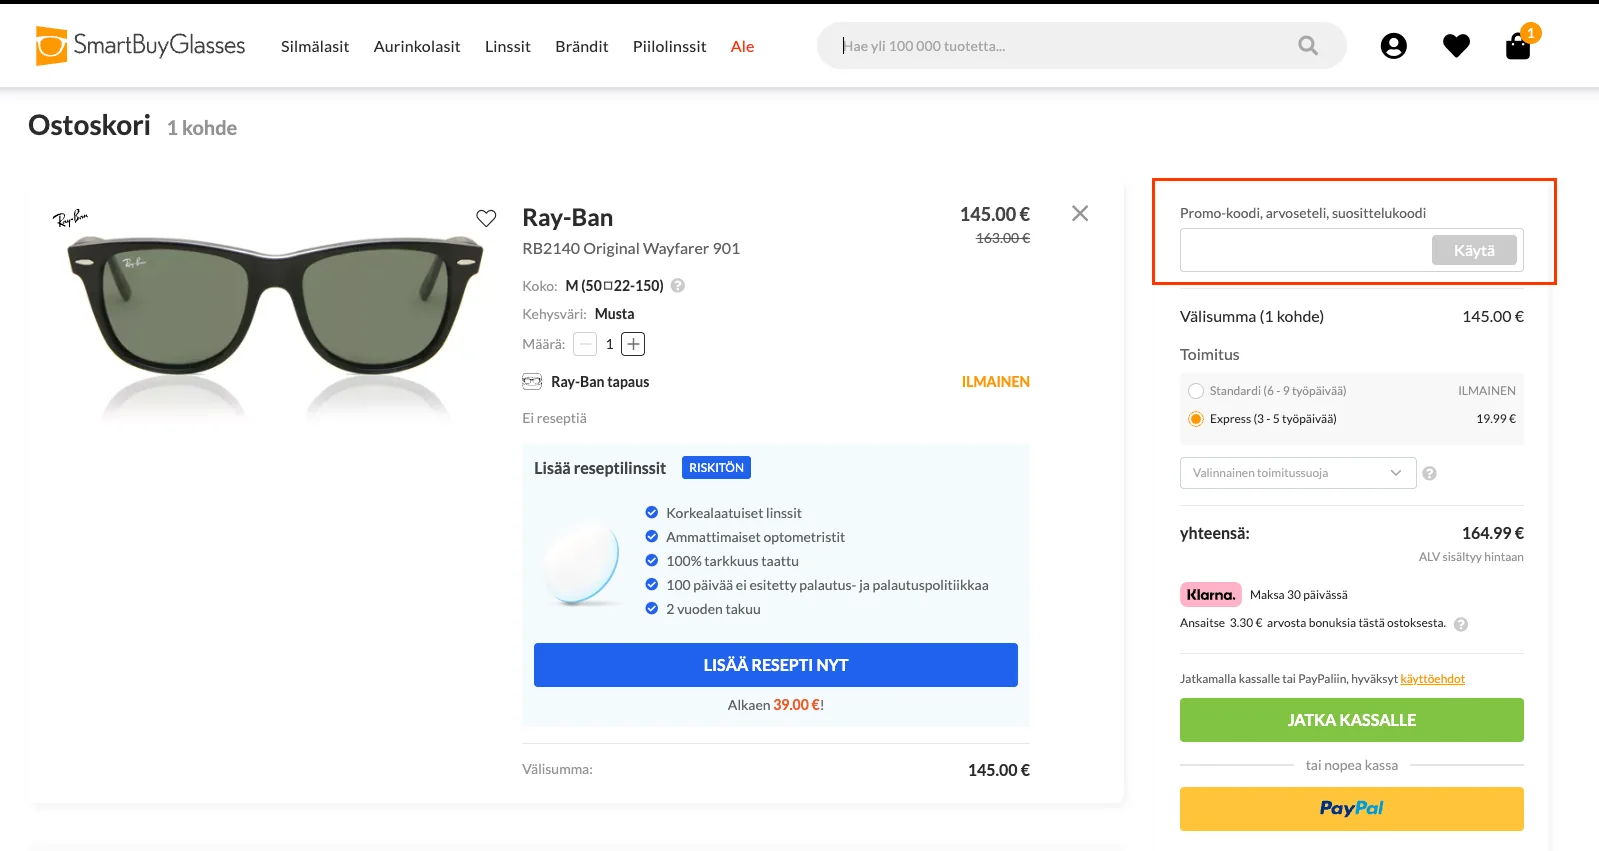Viewport: 1599px width, 851px height.
Task: Click 'RB2140 Original Wayfarer 901' text
Action: click(631, 248)
